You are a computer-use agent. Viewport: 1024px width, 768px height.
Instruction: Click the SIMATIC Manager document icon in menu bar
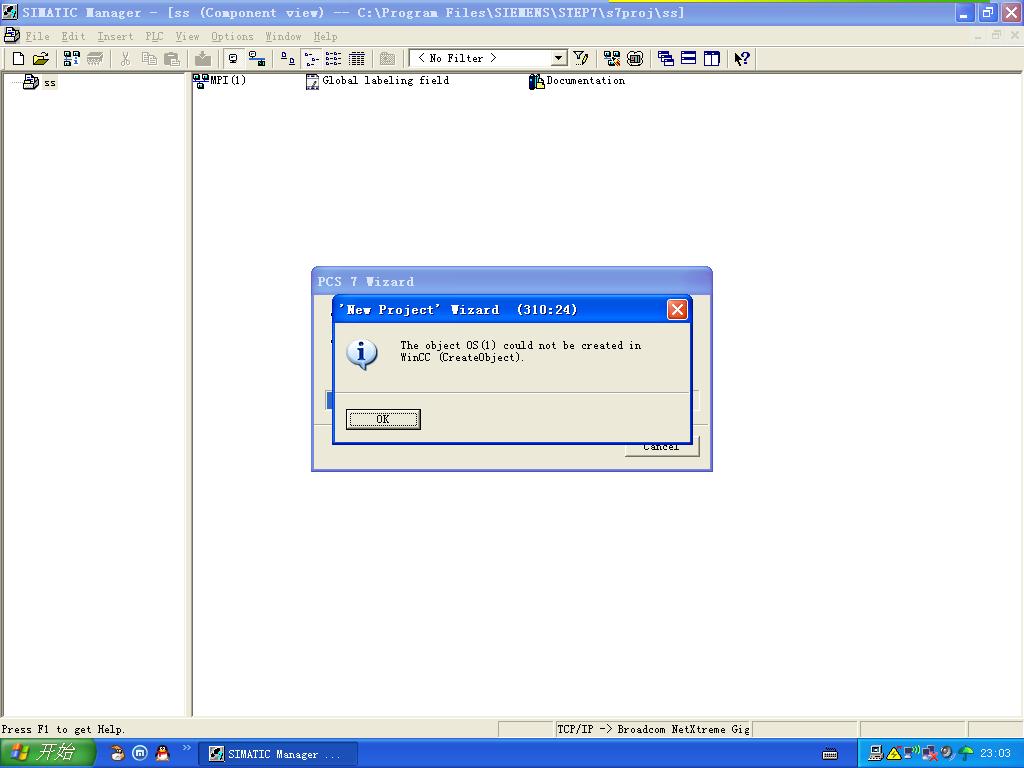11,35
